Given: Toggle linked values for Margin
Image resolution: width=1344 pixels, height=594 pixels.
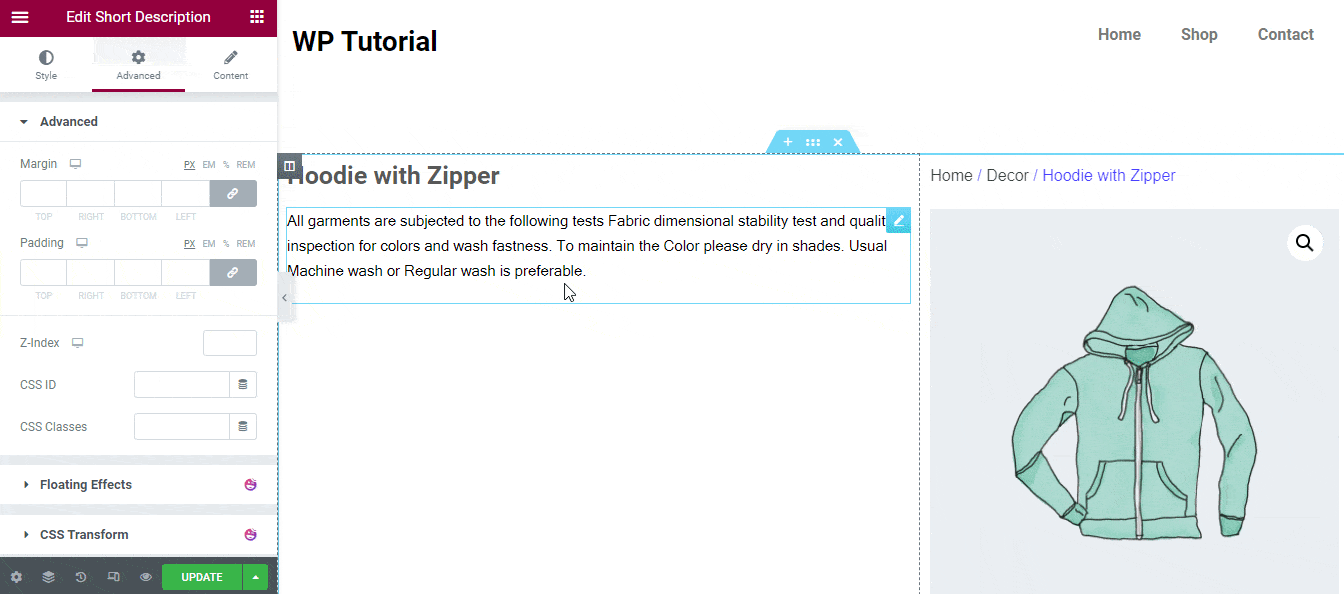Looking at the screenshot, I should point(233,193).
